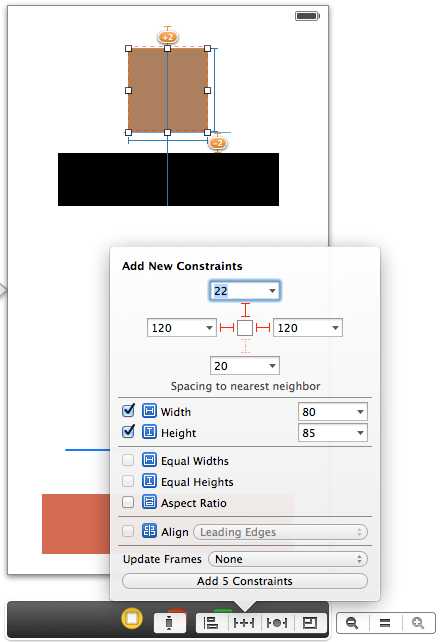Open the Leading Edges alignment popup
The width and height of the screenshot is (440, 642).
[x=280, y=532]
